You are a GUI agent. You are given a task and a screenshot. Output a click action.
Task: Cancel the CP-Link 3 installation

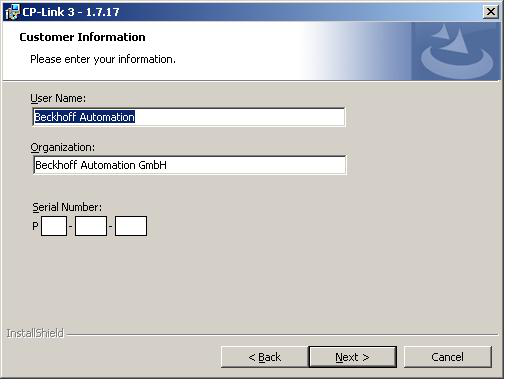(x=448, y=357)
